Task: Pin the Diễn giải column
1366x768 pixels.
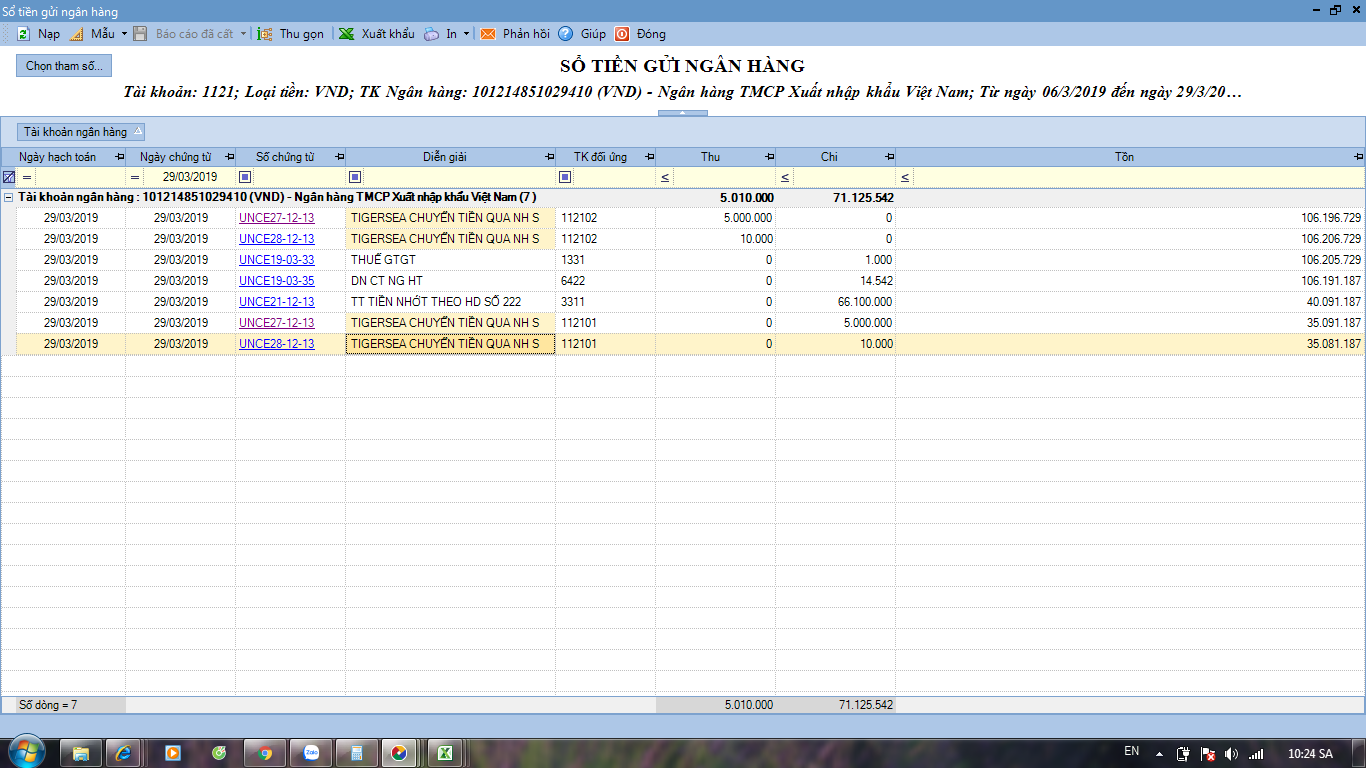Action: pyautogui.click(x=549, y=157)
